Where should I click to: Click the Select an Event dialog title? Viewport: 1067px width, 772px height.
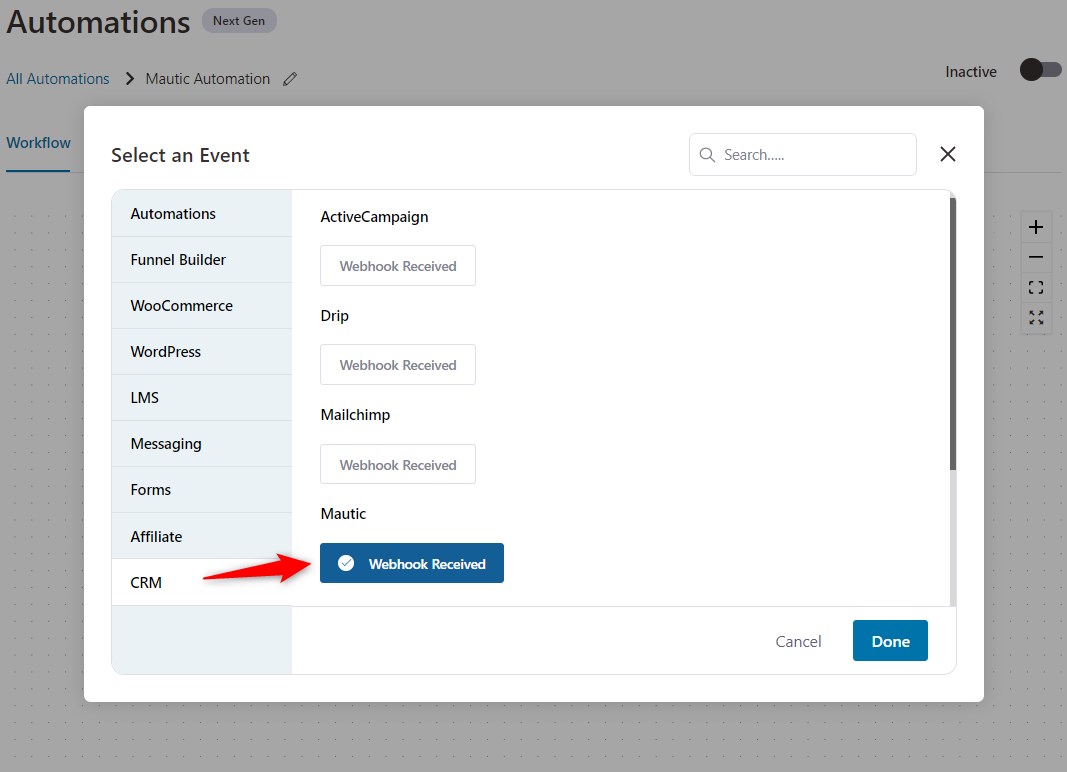point(180,155)
